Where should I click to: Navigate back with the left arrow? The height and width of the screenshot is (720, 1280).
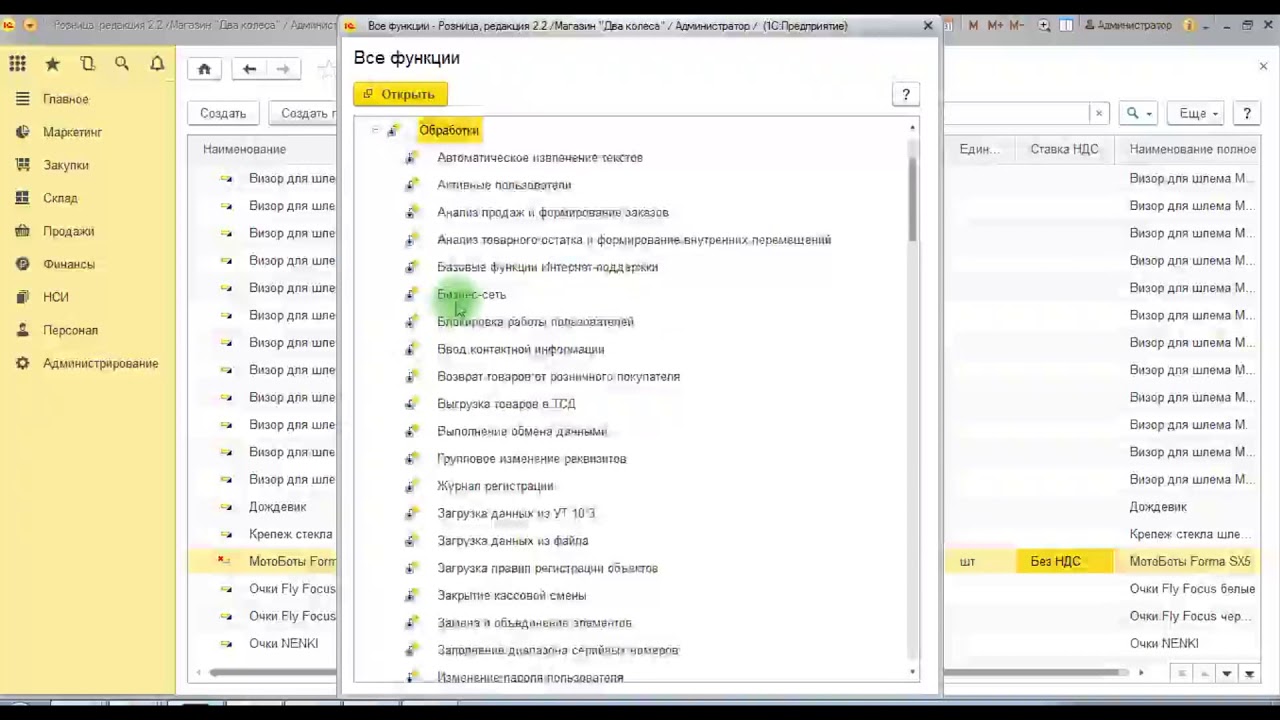(x=249, y=69)
